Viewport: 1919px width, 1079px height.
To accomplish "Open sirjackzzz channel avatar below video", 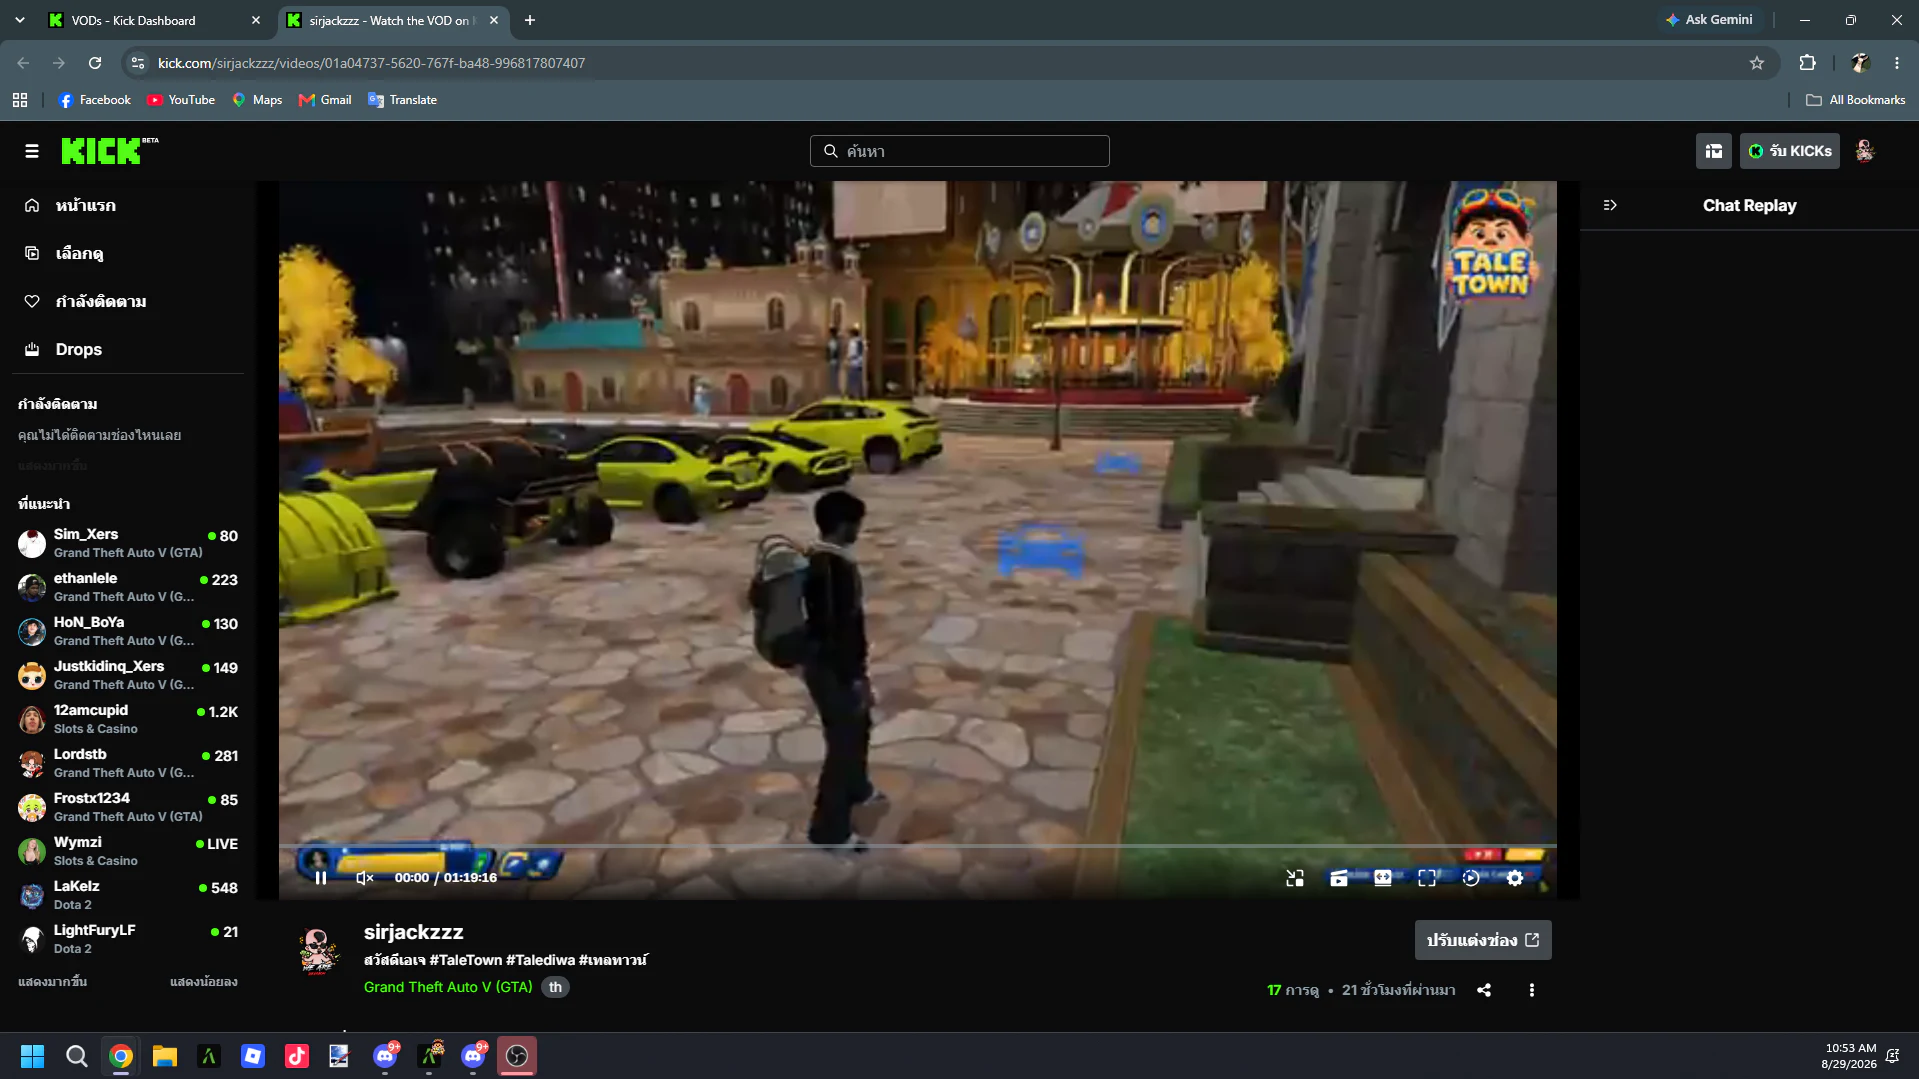I will pyautogui.click(x=318, y=950).
